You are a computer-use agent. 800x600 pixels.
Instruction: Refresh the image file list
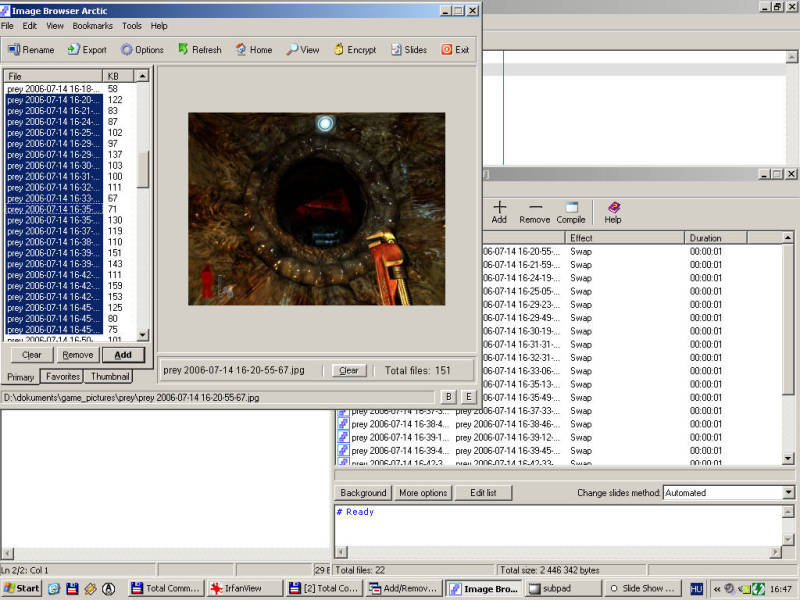(x=184, y=50)
